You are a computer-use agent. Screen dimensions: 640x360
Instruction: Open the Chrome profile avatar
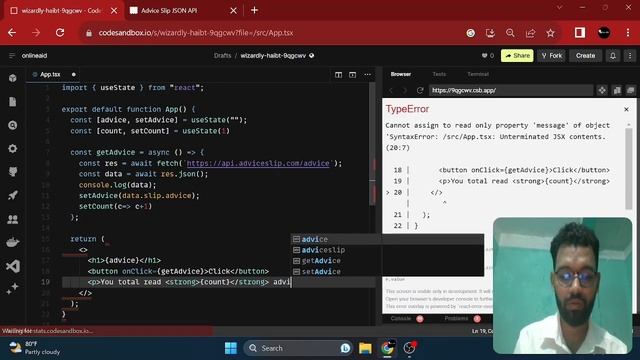(604, 33)
